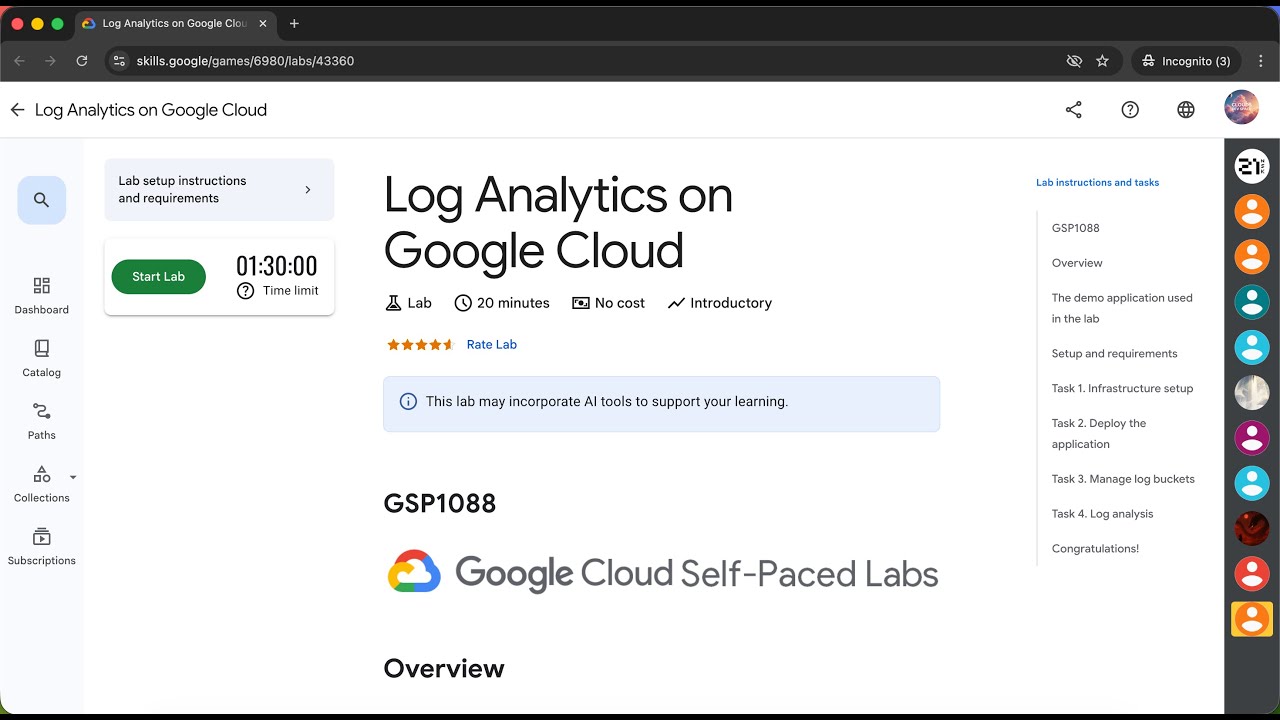Viewport: 1280px width, 720px height.
Task: Reload the page with the browser refresh button
Action: (82, 61)
